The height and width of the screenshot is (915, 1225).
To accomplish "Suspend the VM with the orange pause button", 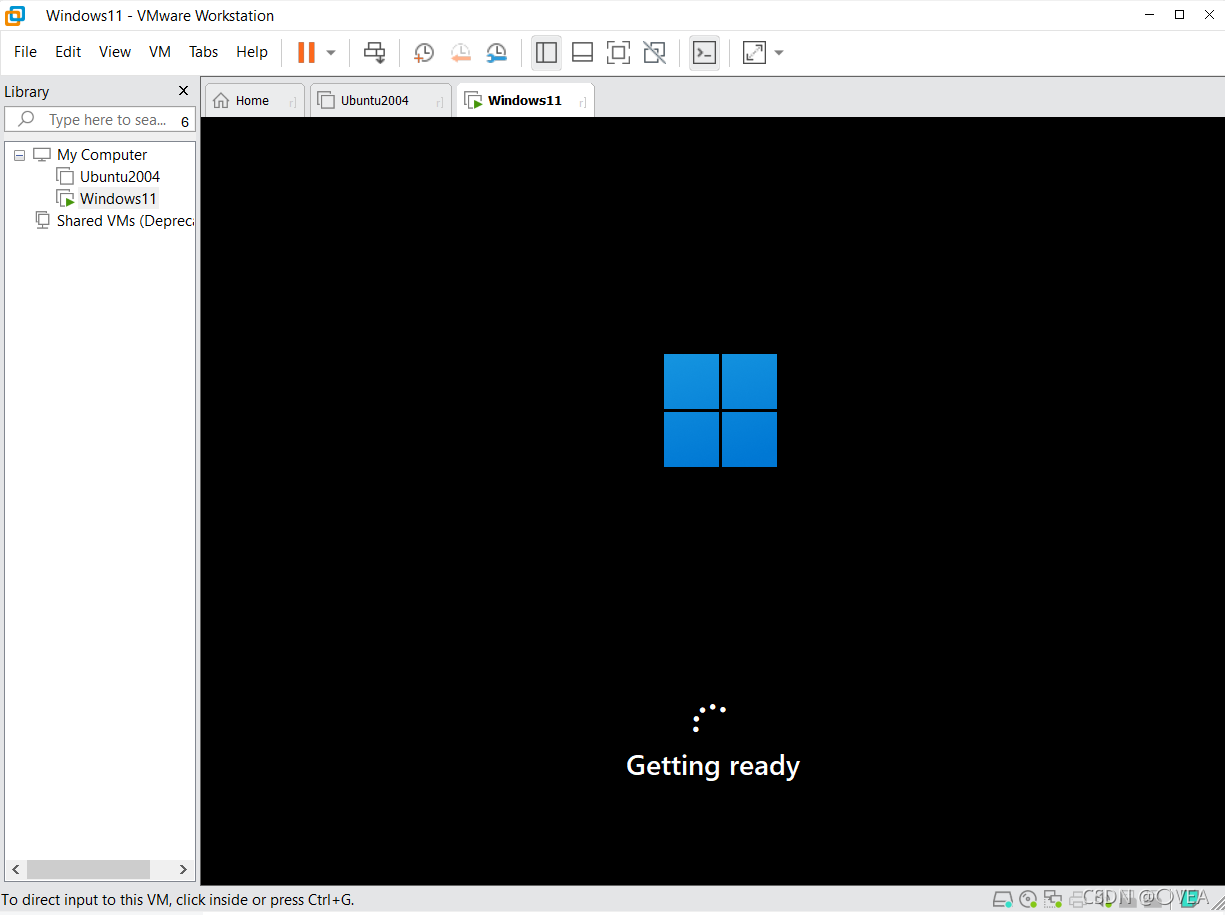I will pos(306,52).
